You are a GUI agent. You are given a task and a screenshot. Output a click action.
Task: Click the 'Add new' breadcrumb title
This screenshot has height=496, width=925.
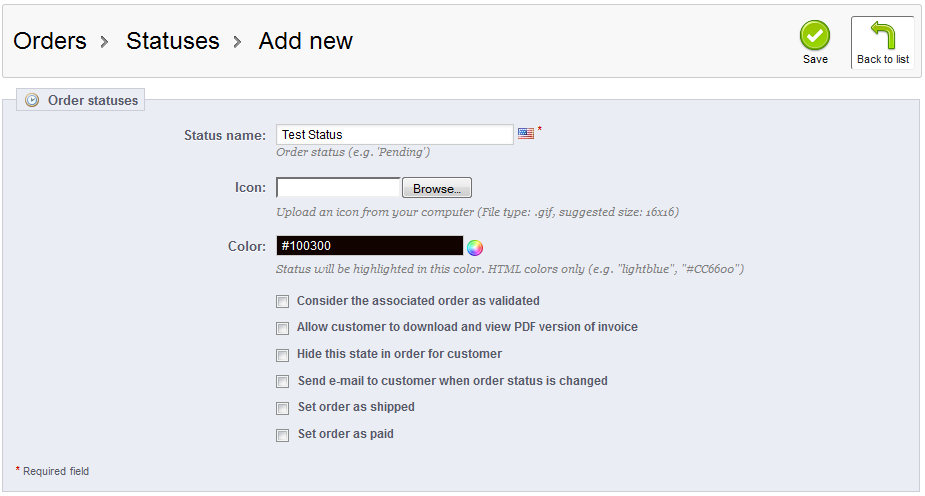tap(305, 41)
